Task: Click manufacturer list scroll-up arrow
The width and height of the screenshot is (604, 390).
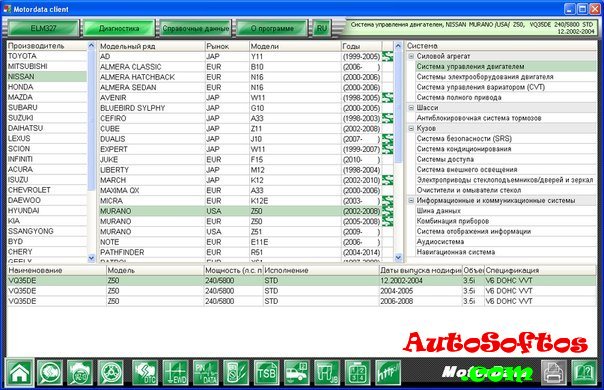Action: pos(91,45)
